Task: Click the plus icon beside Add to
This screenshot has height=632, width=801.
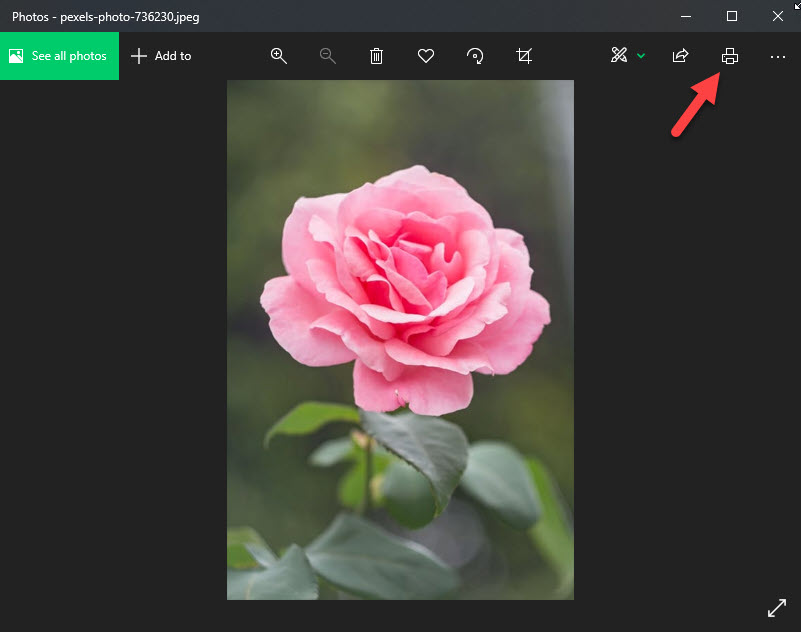Action: [139, 56]
